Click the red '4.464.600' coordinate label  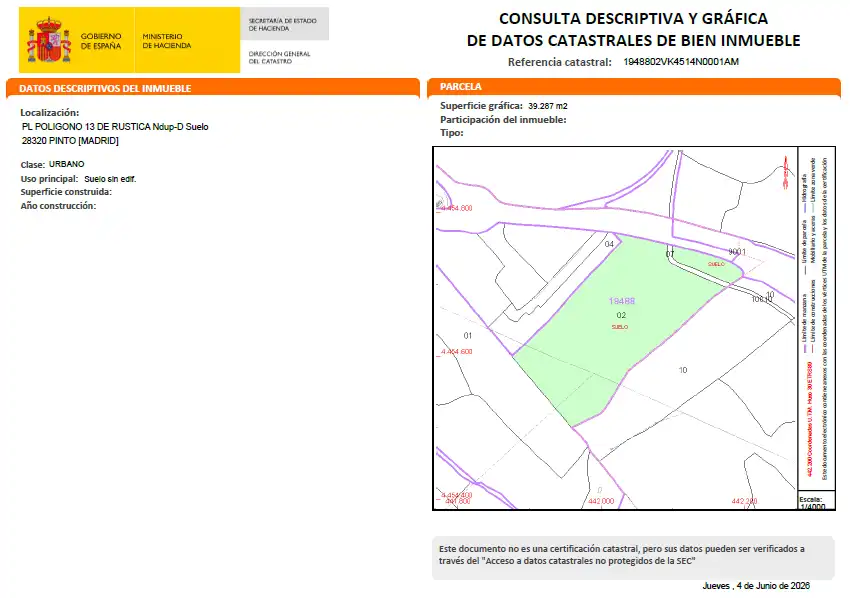coord(456,351)
